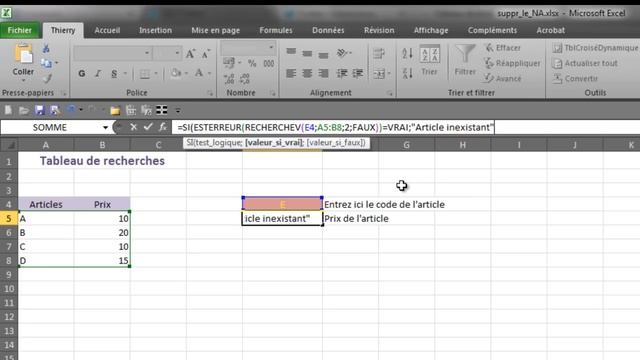
Task: Open the Fichier tab
Action: (x=20, y=30)
